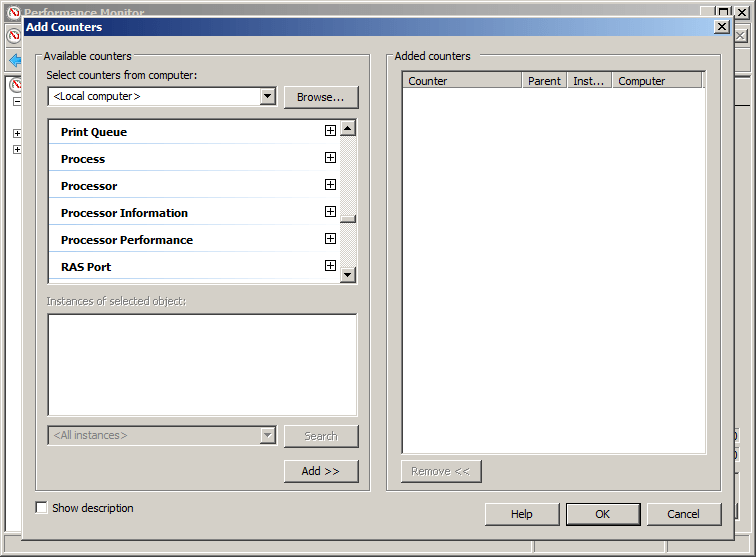
Task: Click the Computer column header
Action: [657, 81]
